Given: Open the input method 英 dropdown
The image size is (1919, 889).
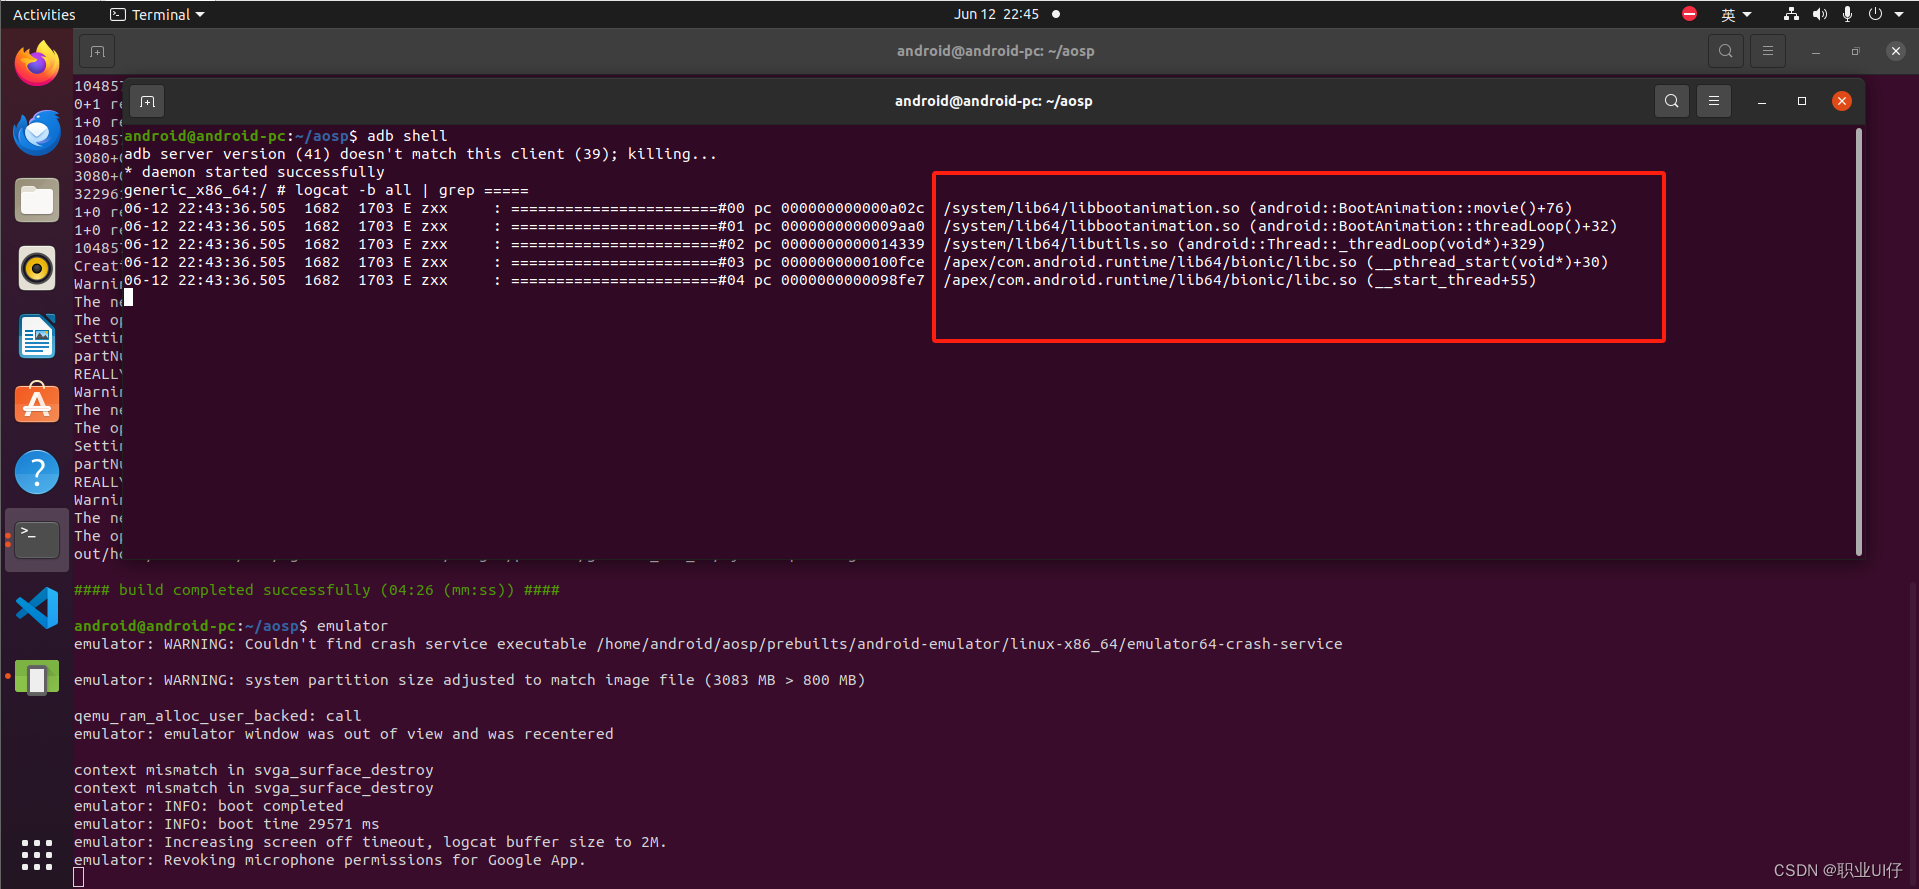Looking at the screenshot, I should (1735, 14).
